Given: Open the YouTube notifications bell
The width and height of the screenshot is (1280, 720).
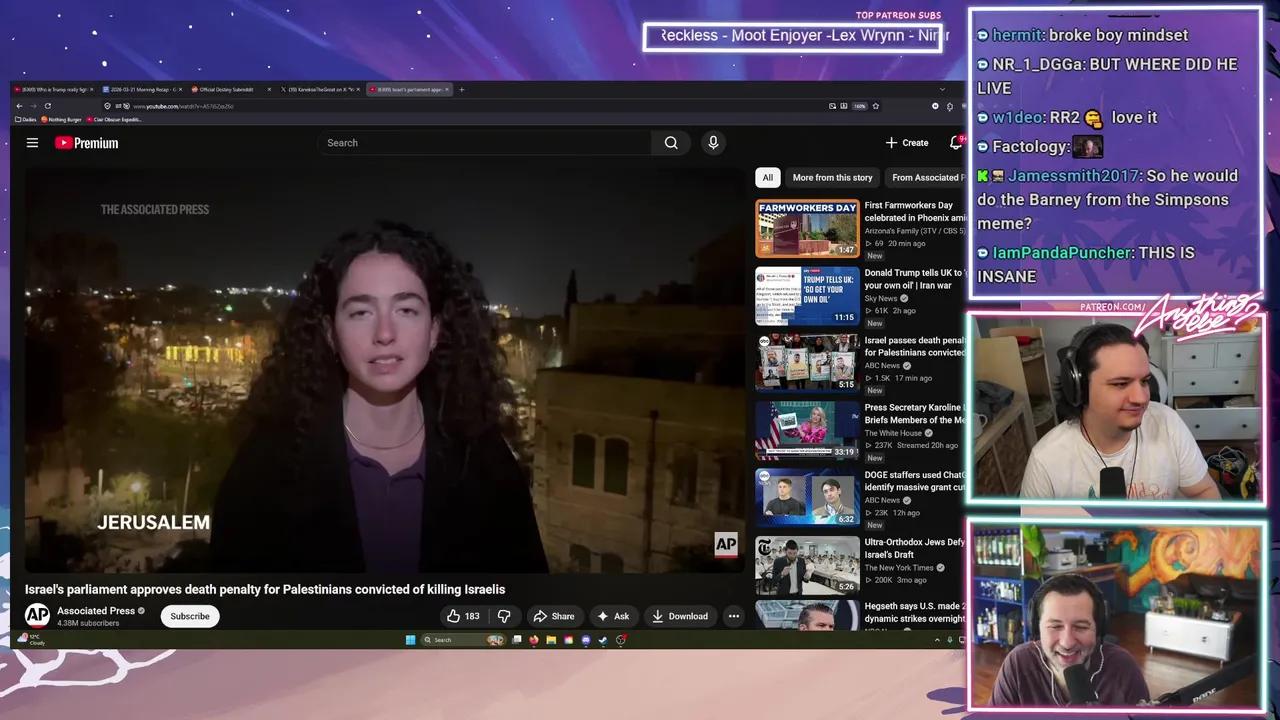Looking at the screenshot, I should (956, 143).
